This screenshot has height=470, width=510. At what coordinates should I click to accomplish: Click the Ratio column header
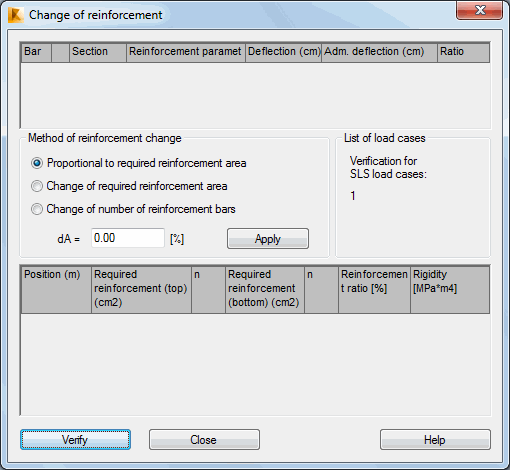pyautogui.click(x=463, y=52)
